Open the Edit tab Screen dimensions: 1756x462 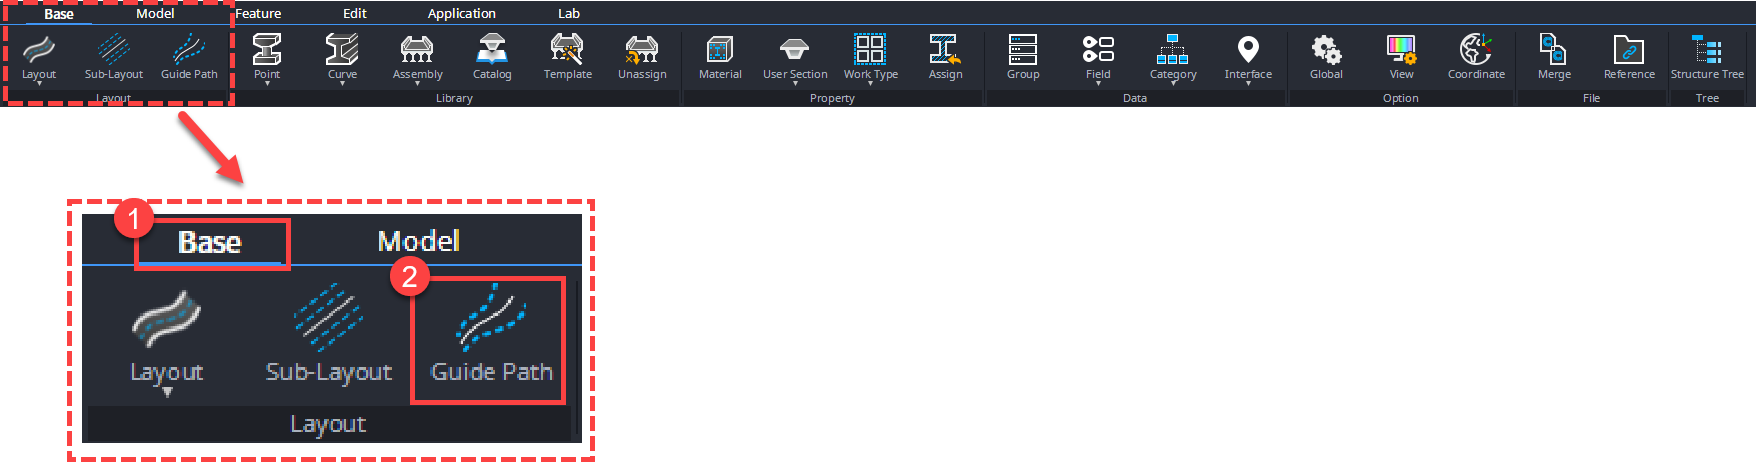[355, 14]
